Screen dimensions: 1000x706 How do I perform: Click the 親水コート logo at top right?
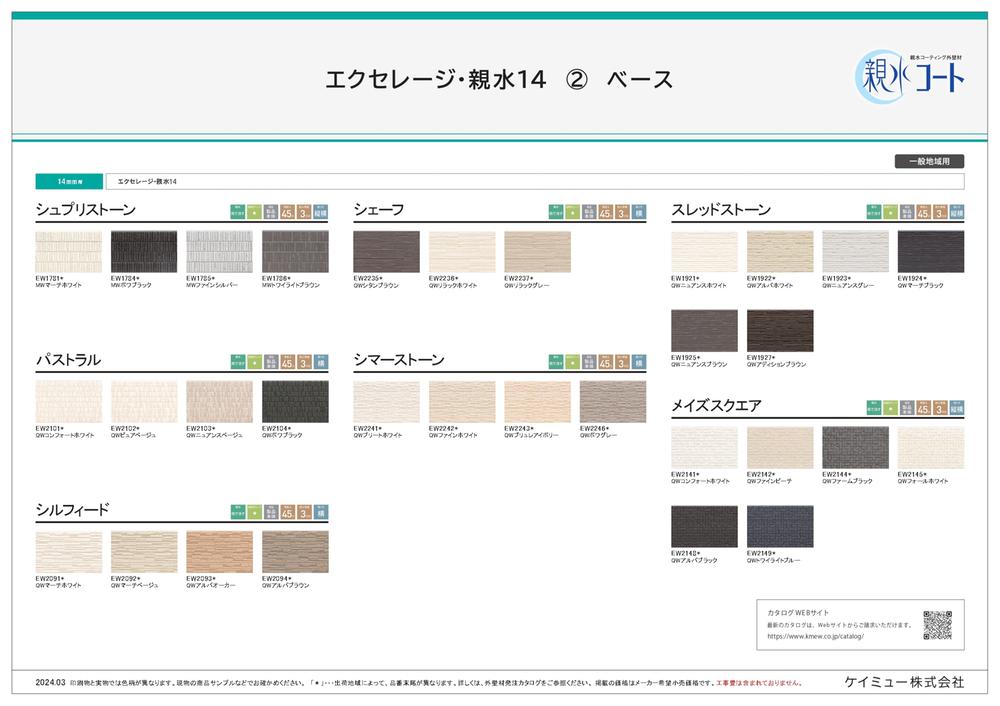point(910,76)
